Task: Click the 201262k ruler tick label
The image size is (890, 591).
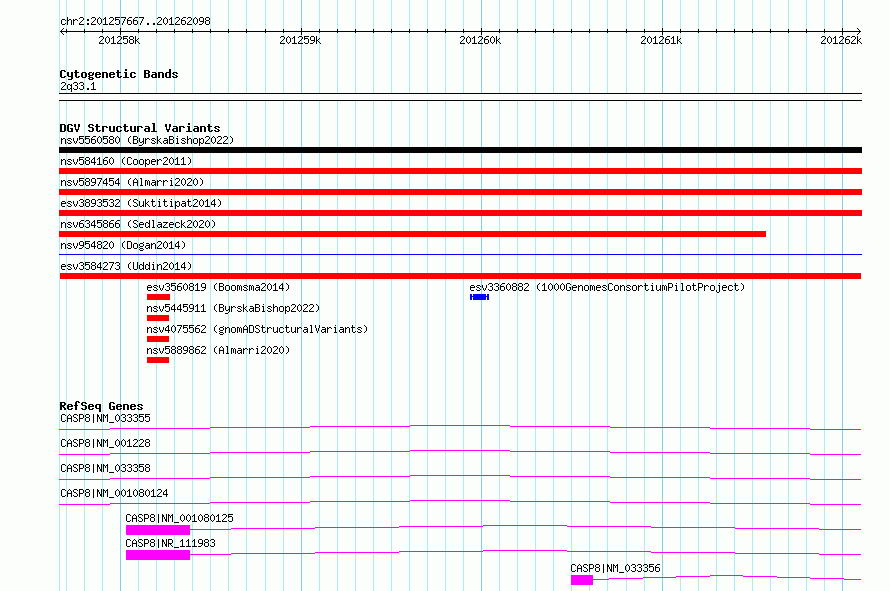Action: (x=841, y=40)
